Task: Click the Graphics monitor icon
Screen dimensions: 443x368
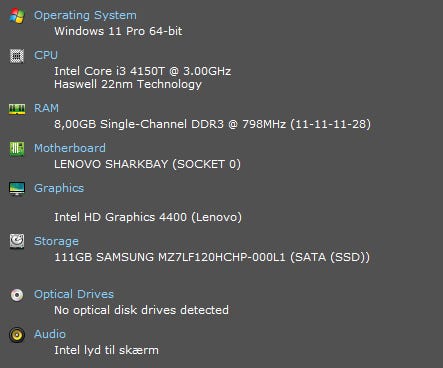Action: click(x=17, y=189)
